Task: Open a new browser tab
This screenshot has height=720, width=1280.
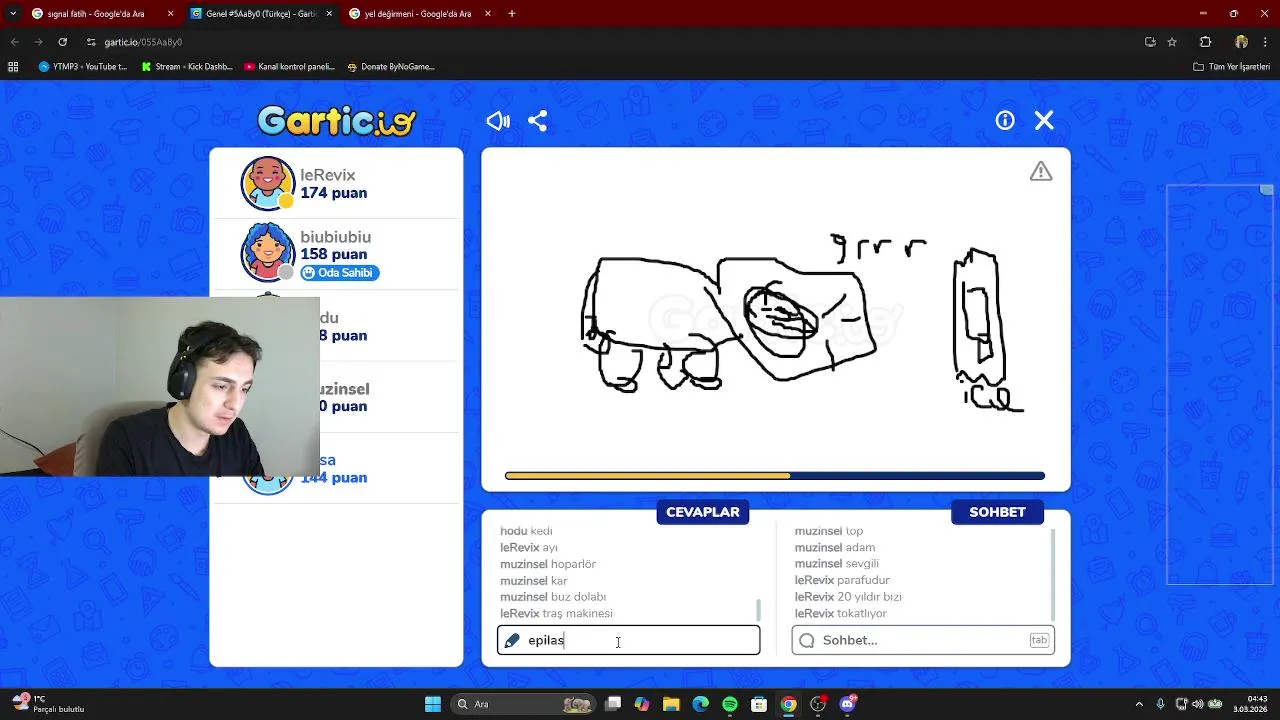Action: point(512,14)
